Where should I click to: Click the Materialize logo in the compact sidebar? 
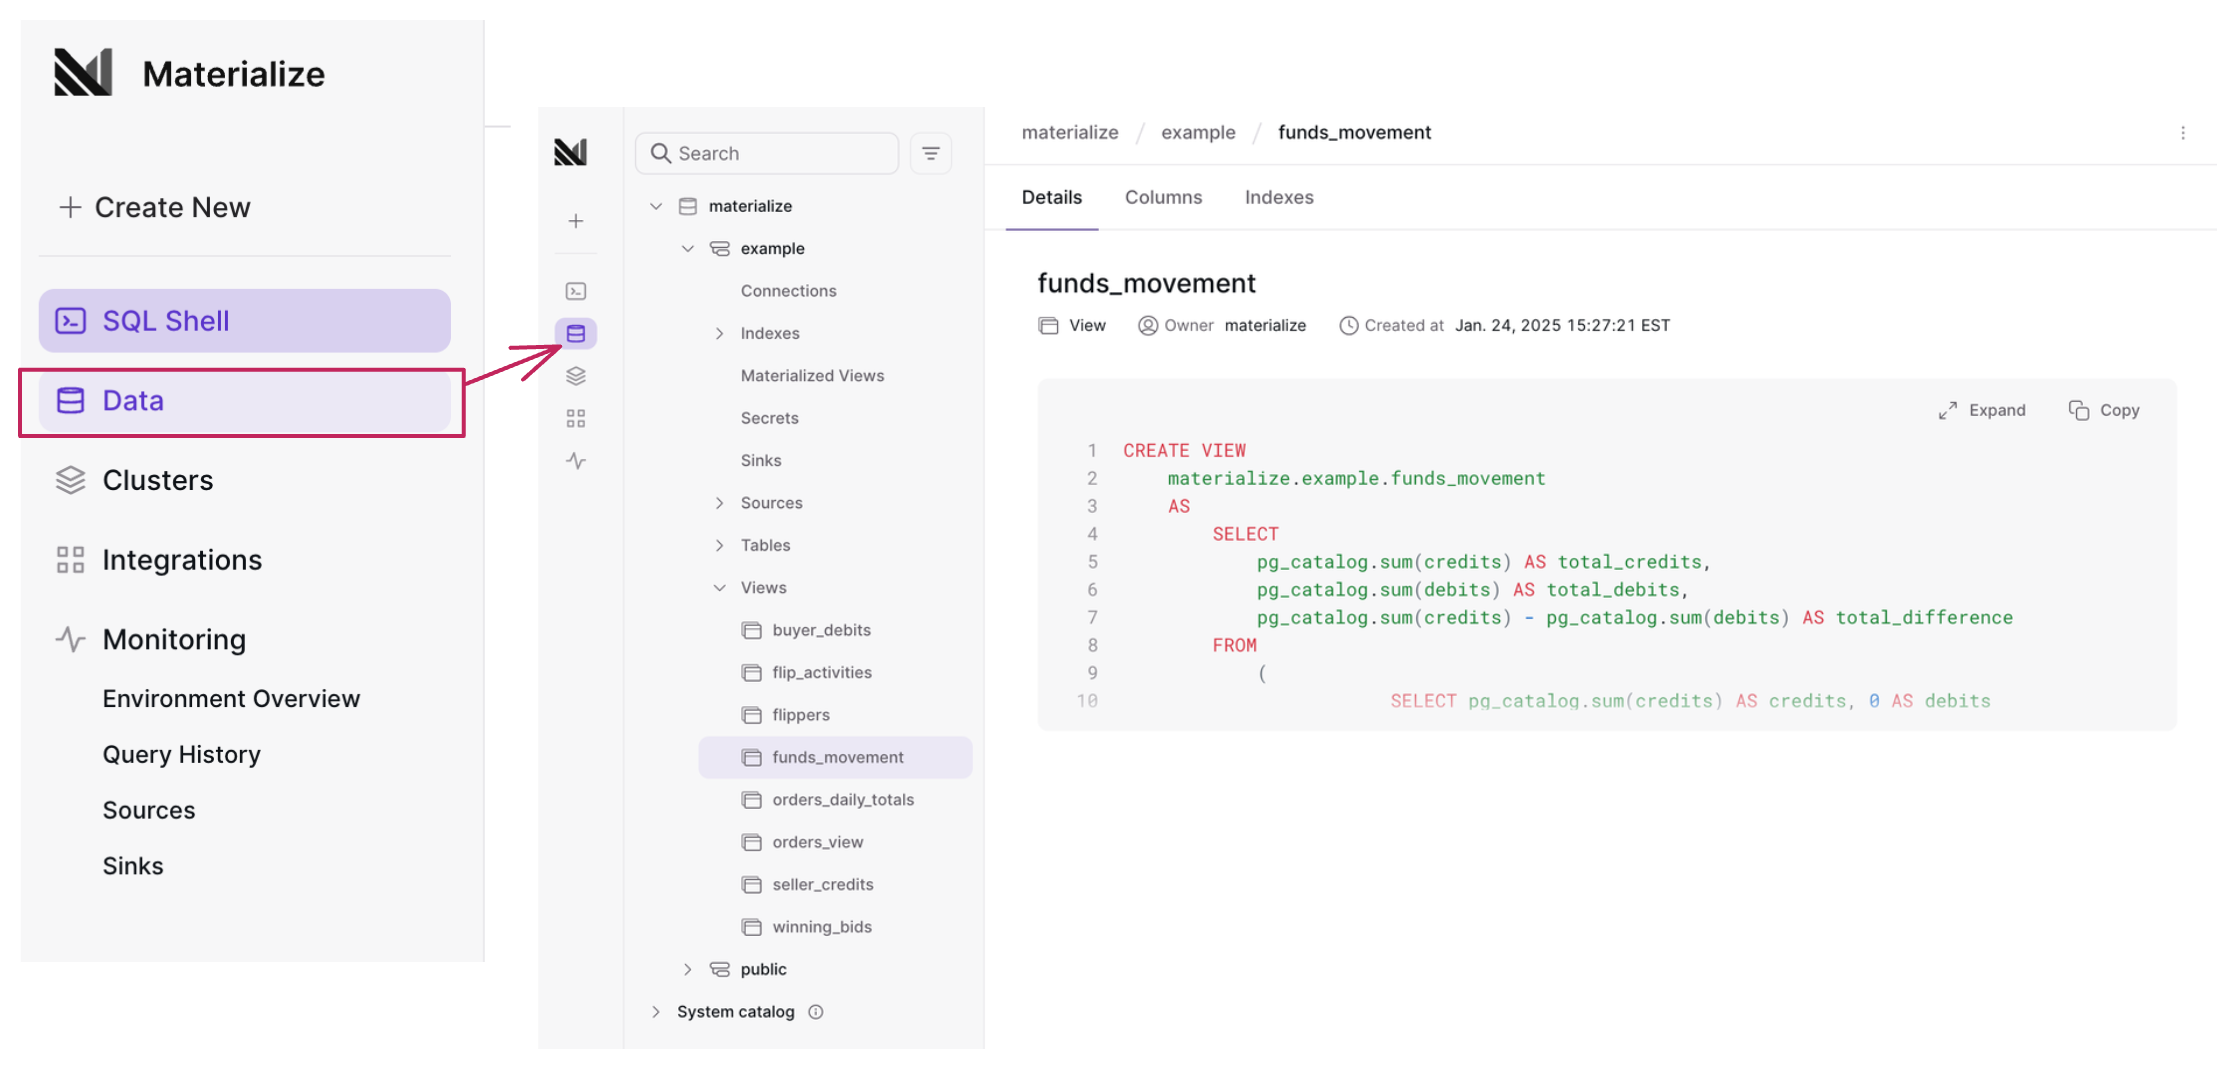(x=571, y=151)
